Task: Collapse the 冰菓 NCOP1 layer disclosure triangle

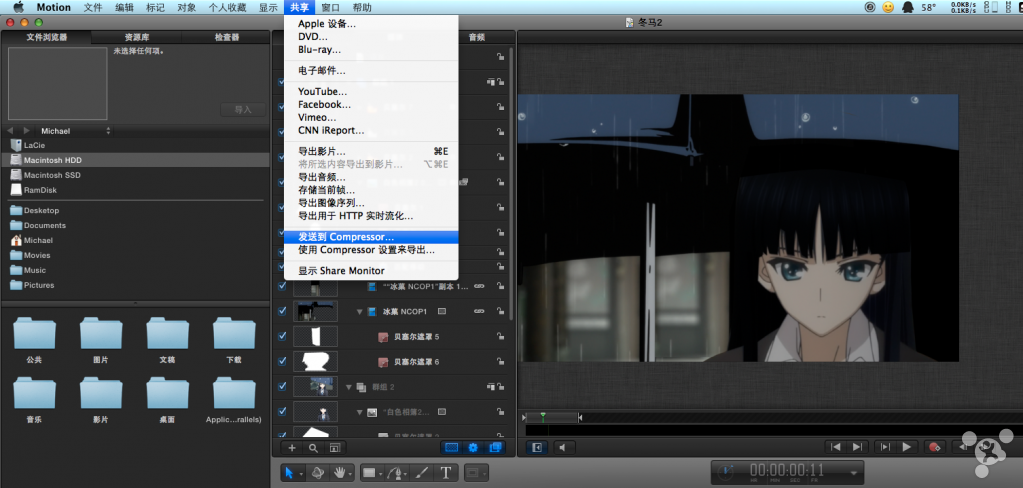Action: point(359,312)
